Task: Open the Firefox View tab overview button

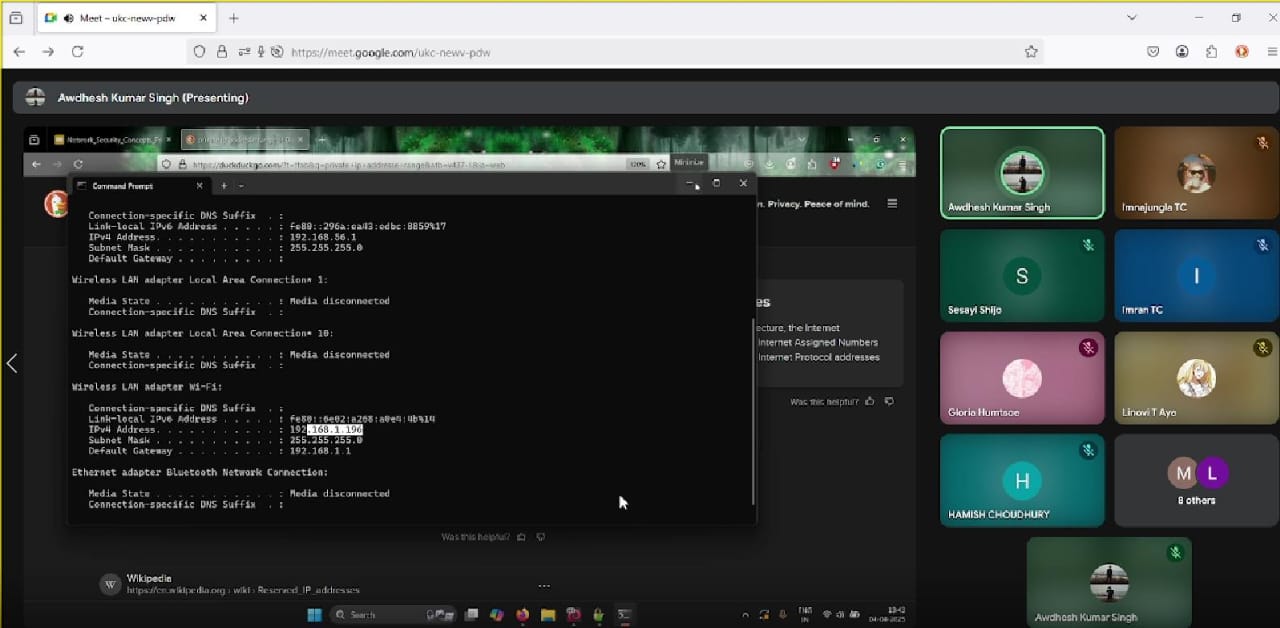Action: 16,18
